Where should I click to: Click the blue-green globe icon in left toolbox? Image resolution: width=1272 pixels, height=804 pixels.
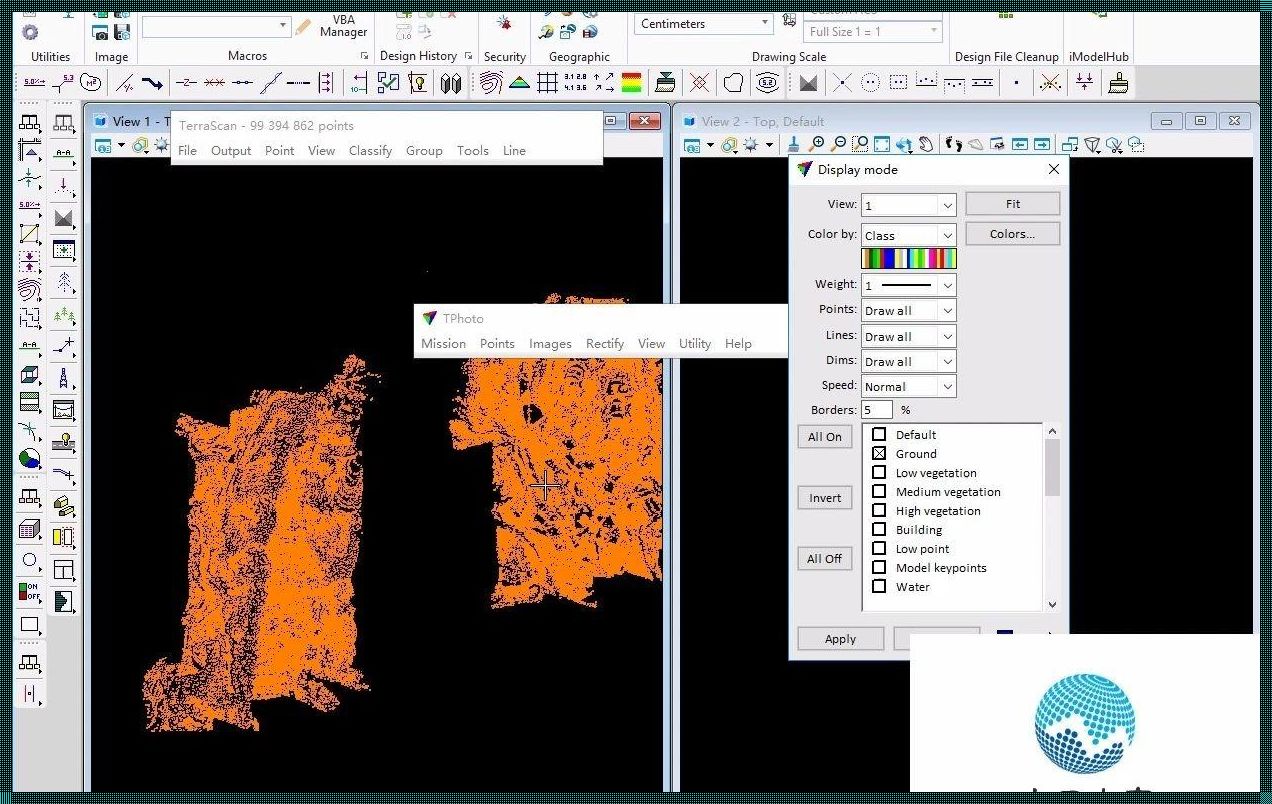pos(30,460)
